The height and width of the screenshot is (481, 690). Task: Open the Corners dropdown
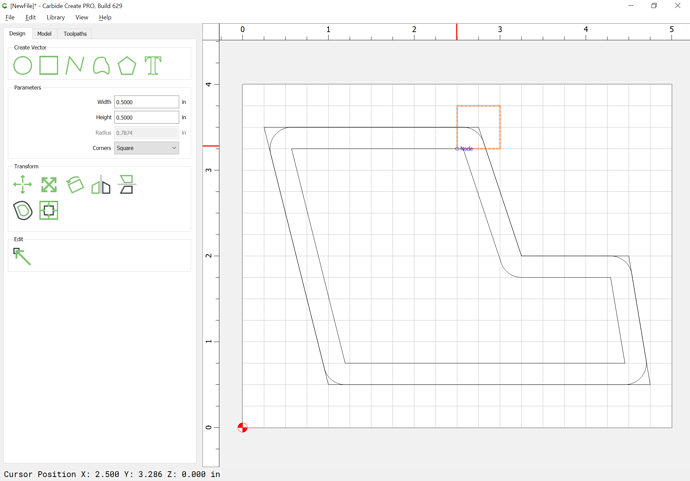click(146, 148)
